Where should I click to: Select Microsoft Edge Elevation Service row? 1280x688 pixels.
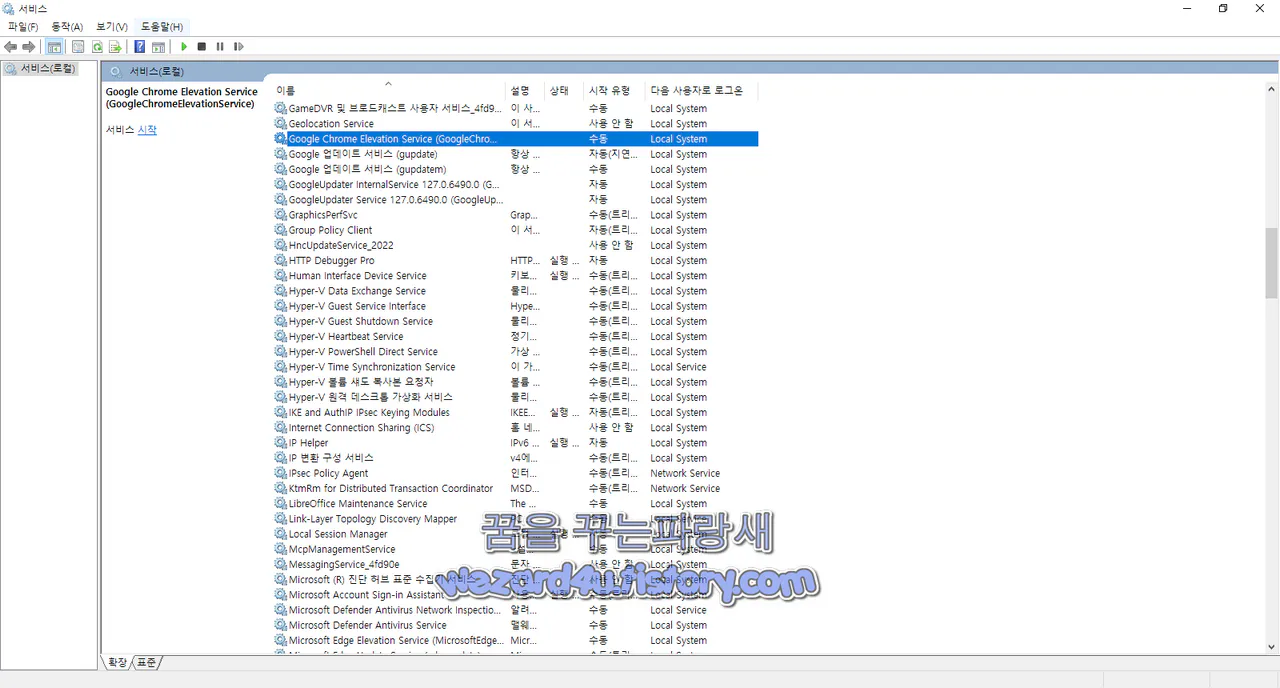click(x=515, y=641)
